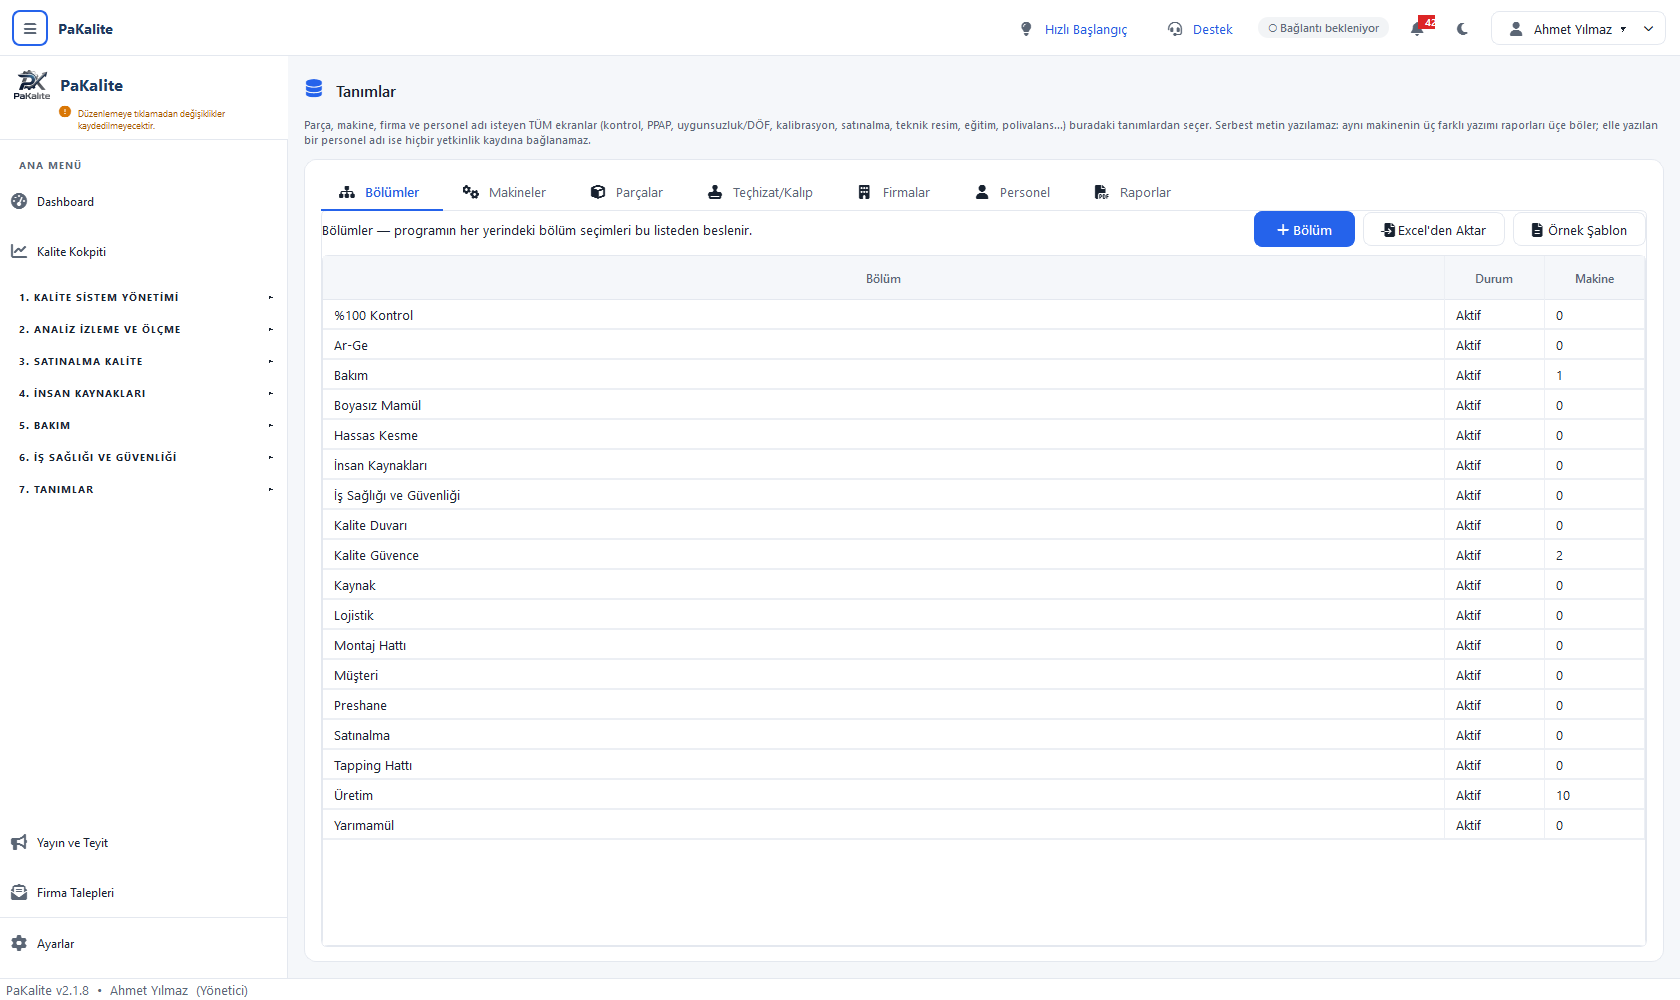The image size is (1680, 1000).
Task: Select the Üretim row
Action: coord(984,795)
